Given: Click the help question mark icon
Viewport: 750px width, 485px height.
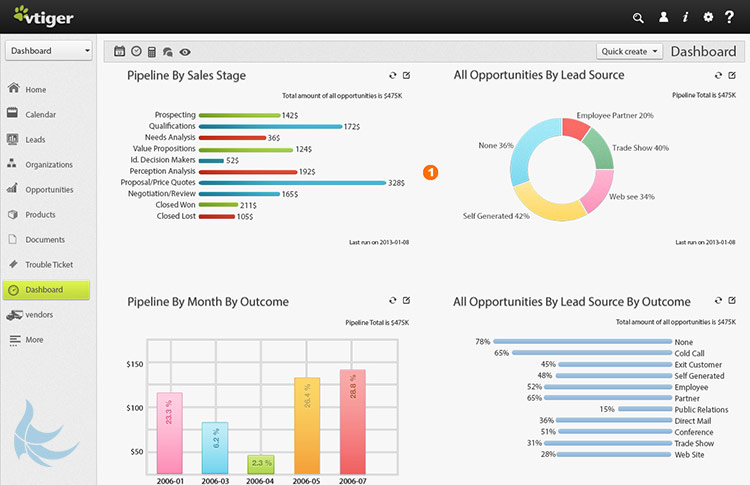Looking at the screenshot, I should 729,17.
